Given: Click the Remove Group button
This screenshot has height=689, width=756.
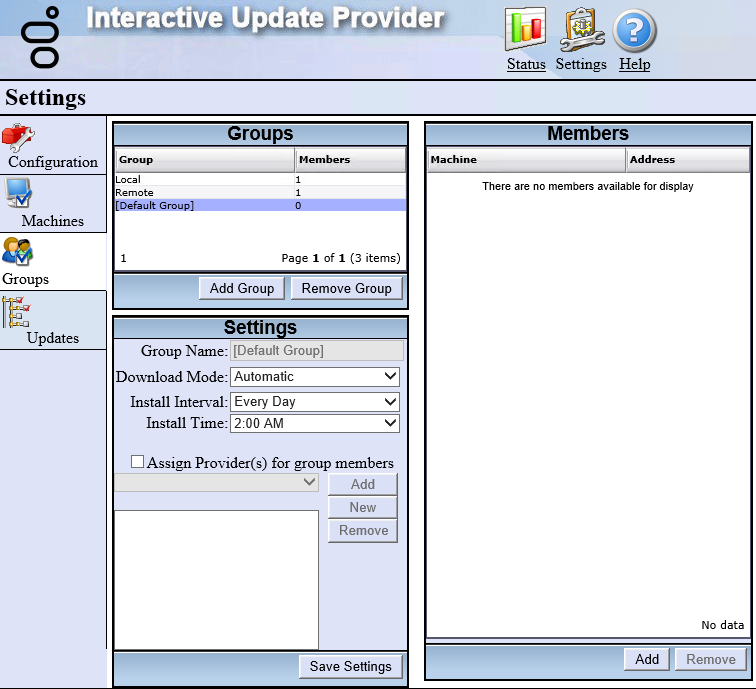Looking at the screenshot, I should coord(347,288).
